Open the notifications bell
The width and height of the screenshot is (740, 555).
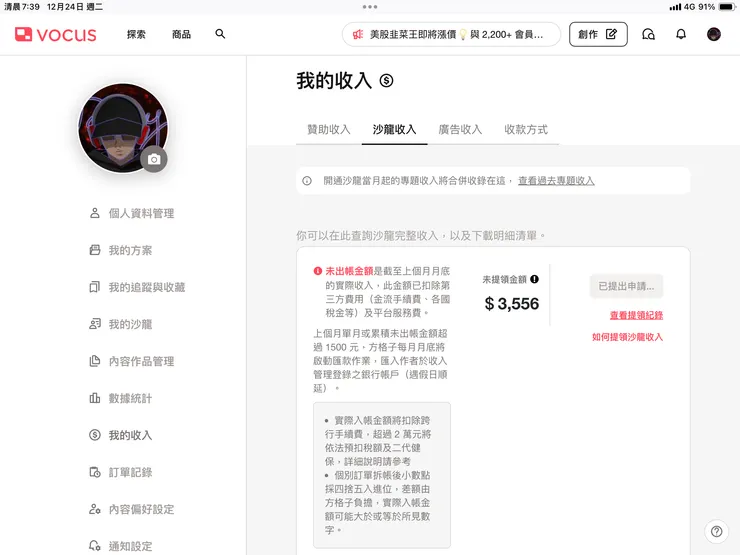(681, 34)
